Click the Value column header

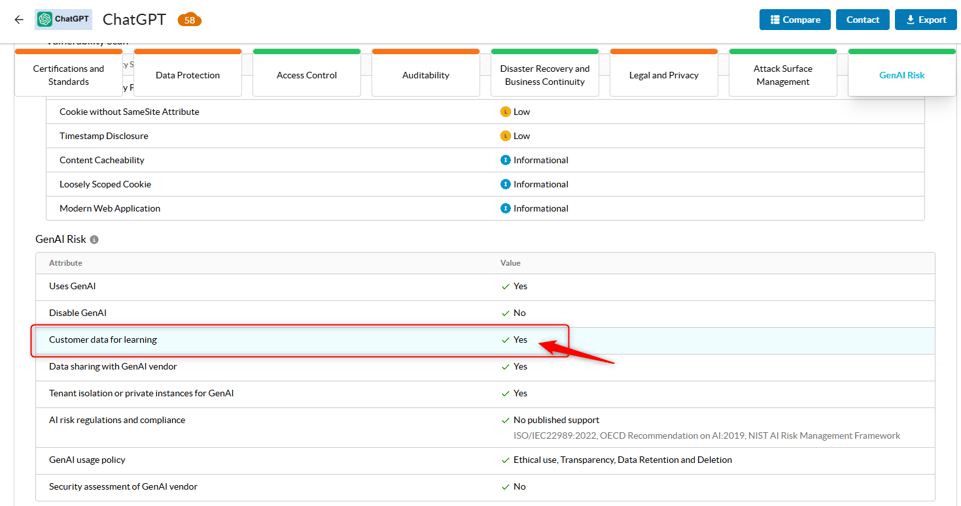(x=510, y=263)
